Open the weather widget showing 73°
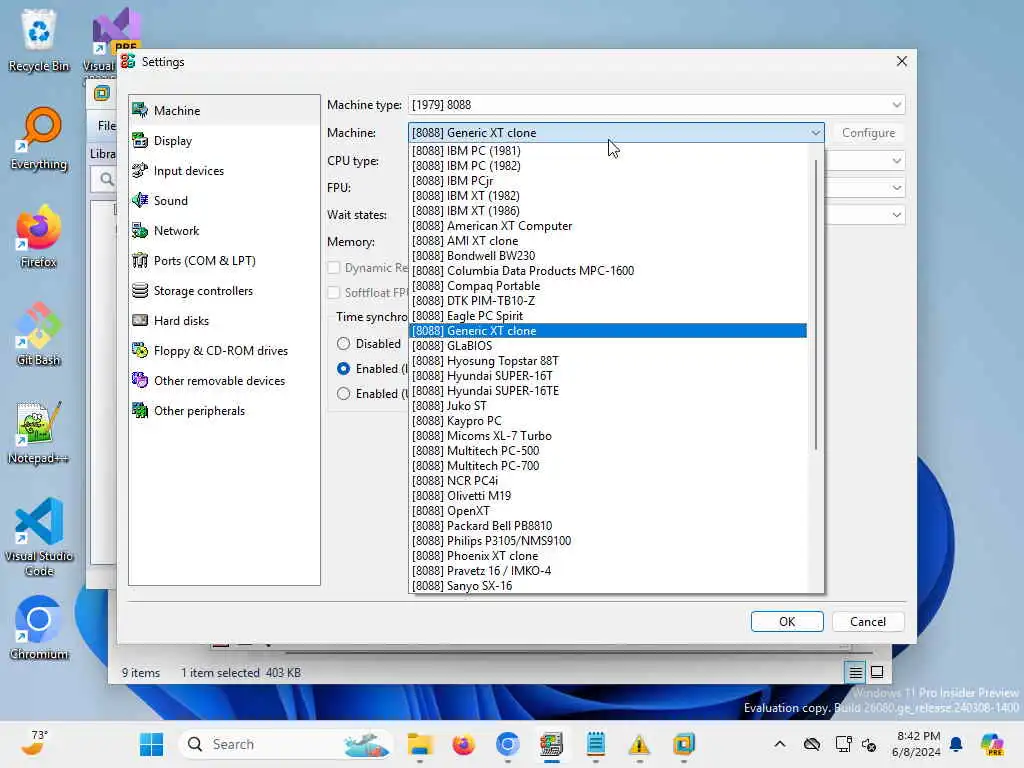Viewport: 1024px width, 768px height. 34,744
